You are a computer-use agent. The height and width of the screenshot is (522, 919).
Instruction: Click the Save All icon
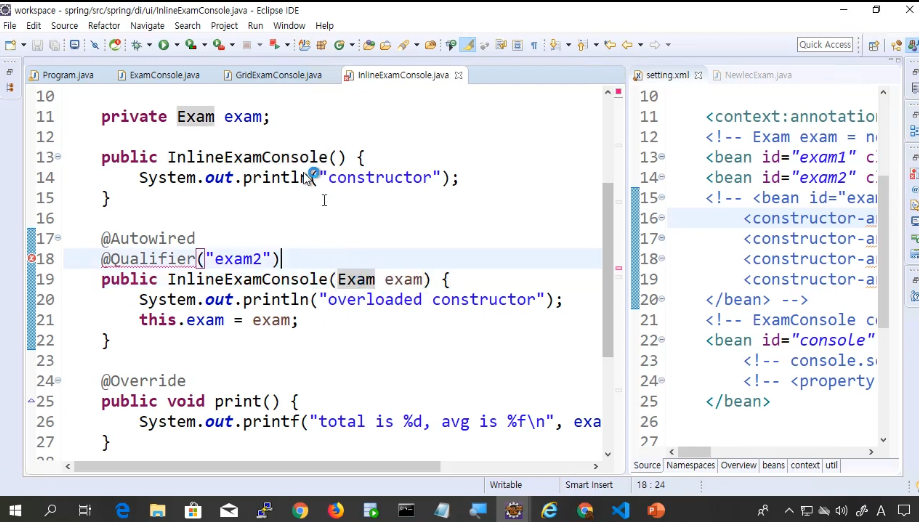coord(54,45)
